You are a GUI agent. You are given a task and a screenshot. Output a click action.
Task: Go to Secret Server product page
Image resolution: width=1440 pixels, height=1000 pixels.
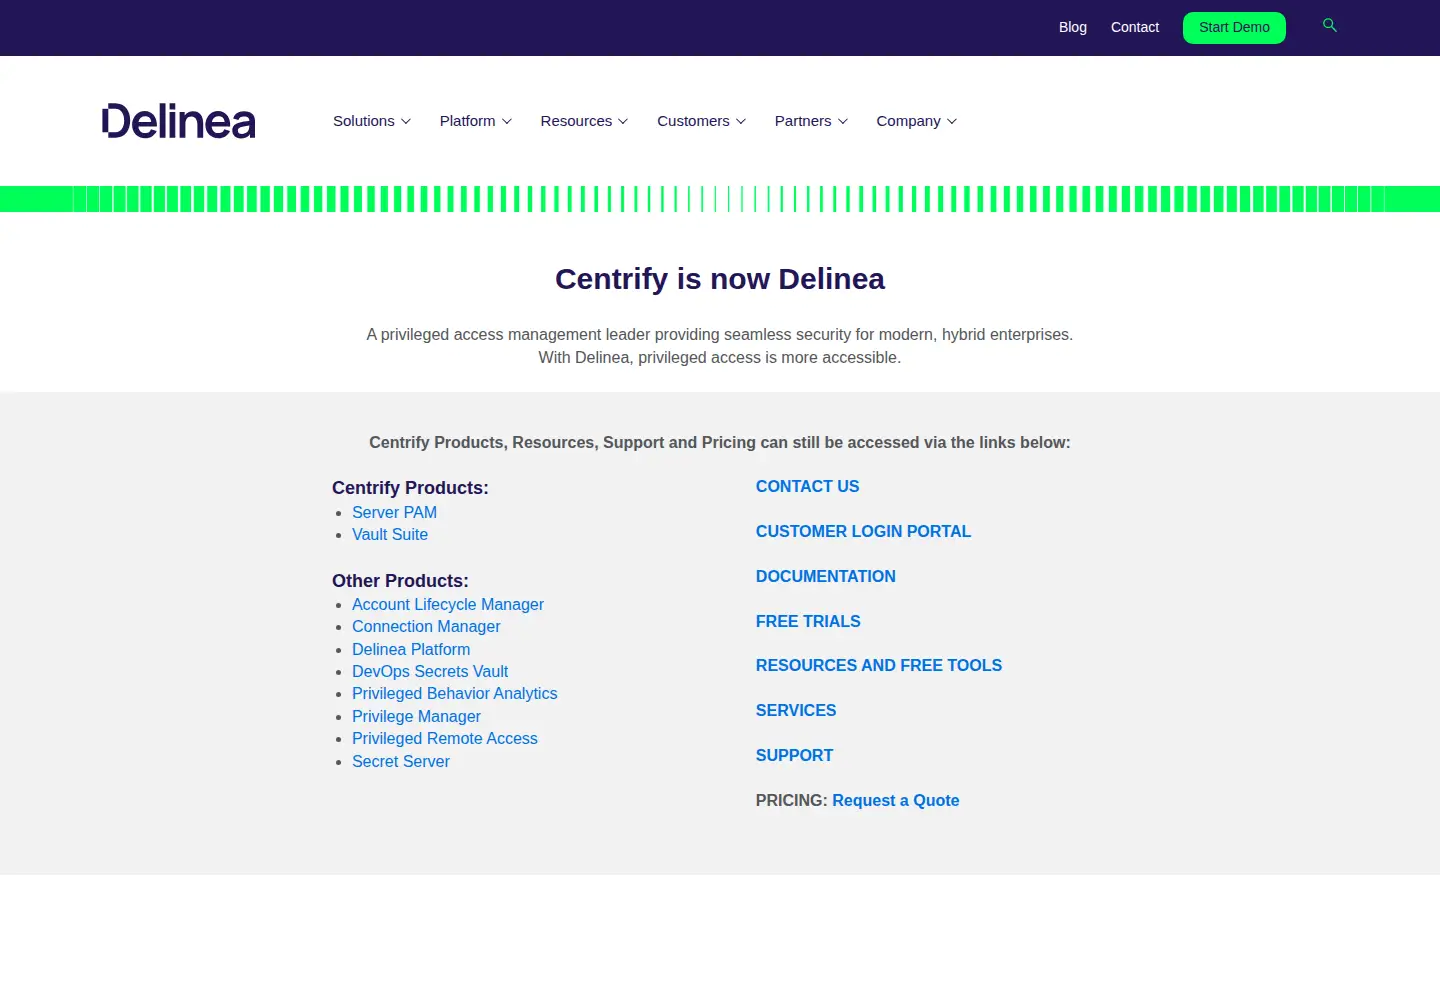[401, 762]
